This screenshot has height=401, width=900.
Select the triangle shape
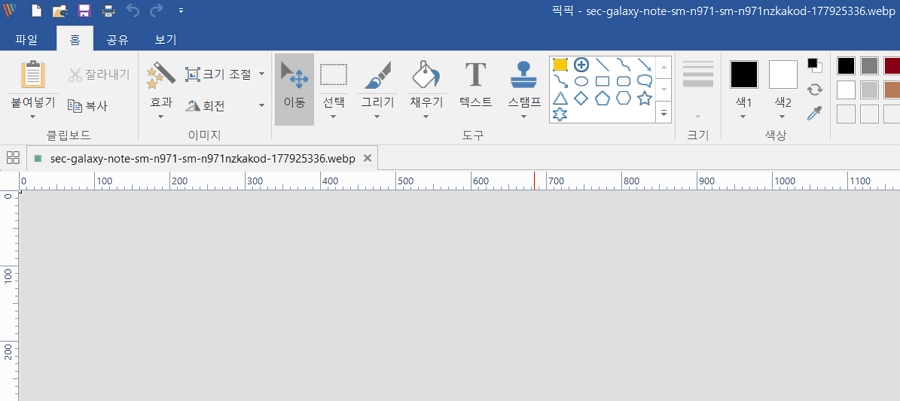[560, 98]
